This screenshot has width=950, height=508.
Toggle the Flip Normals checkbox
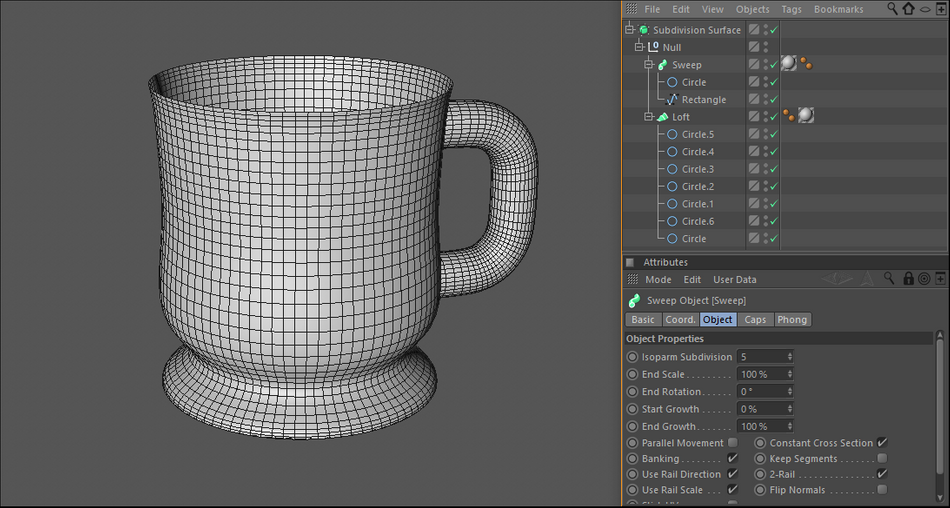coord(882,490)
